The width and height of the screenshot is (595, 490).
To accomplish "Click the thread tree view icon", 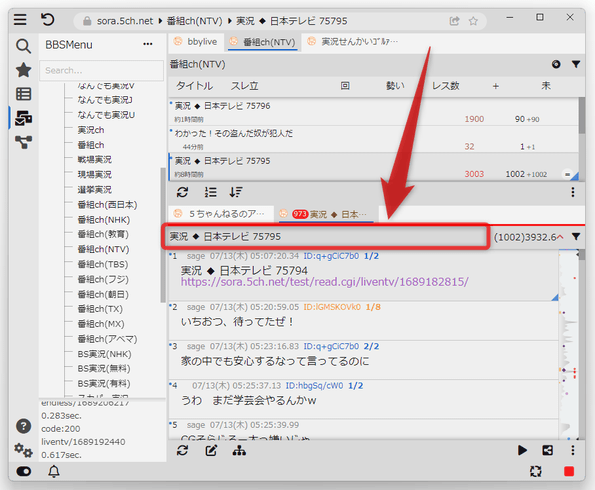I will click(239, 451).
